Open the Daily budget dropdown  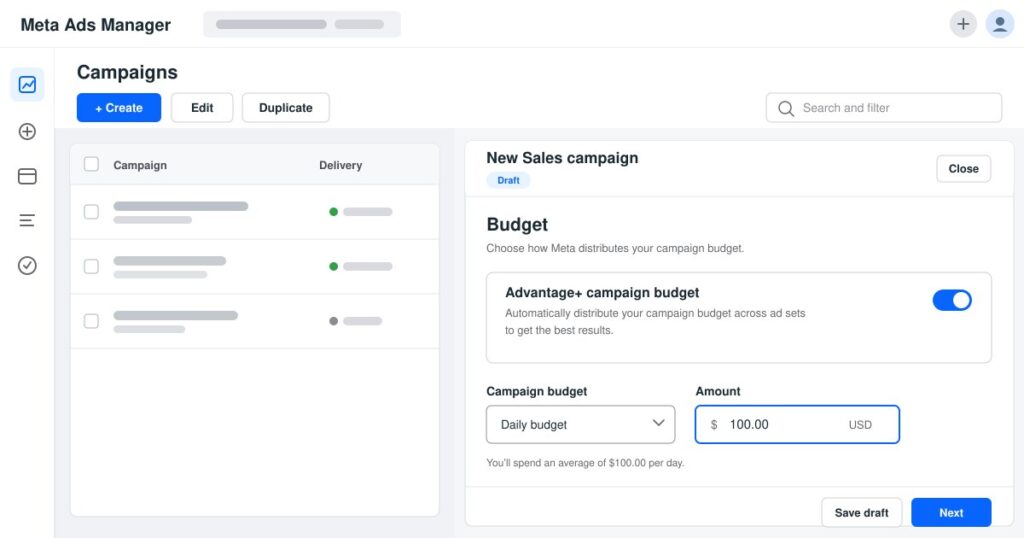coord(581,424)
